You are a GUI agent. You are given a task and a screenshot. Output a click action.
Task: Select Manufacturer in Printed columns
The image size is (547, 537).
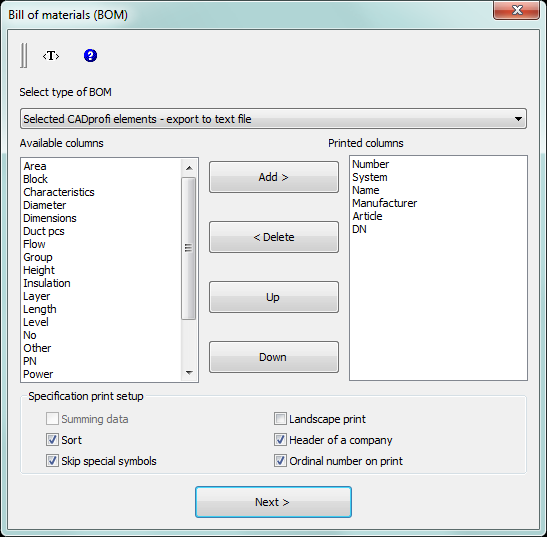(384, 203)
